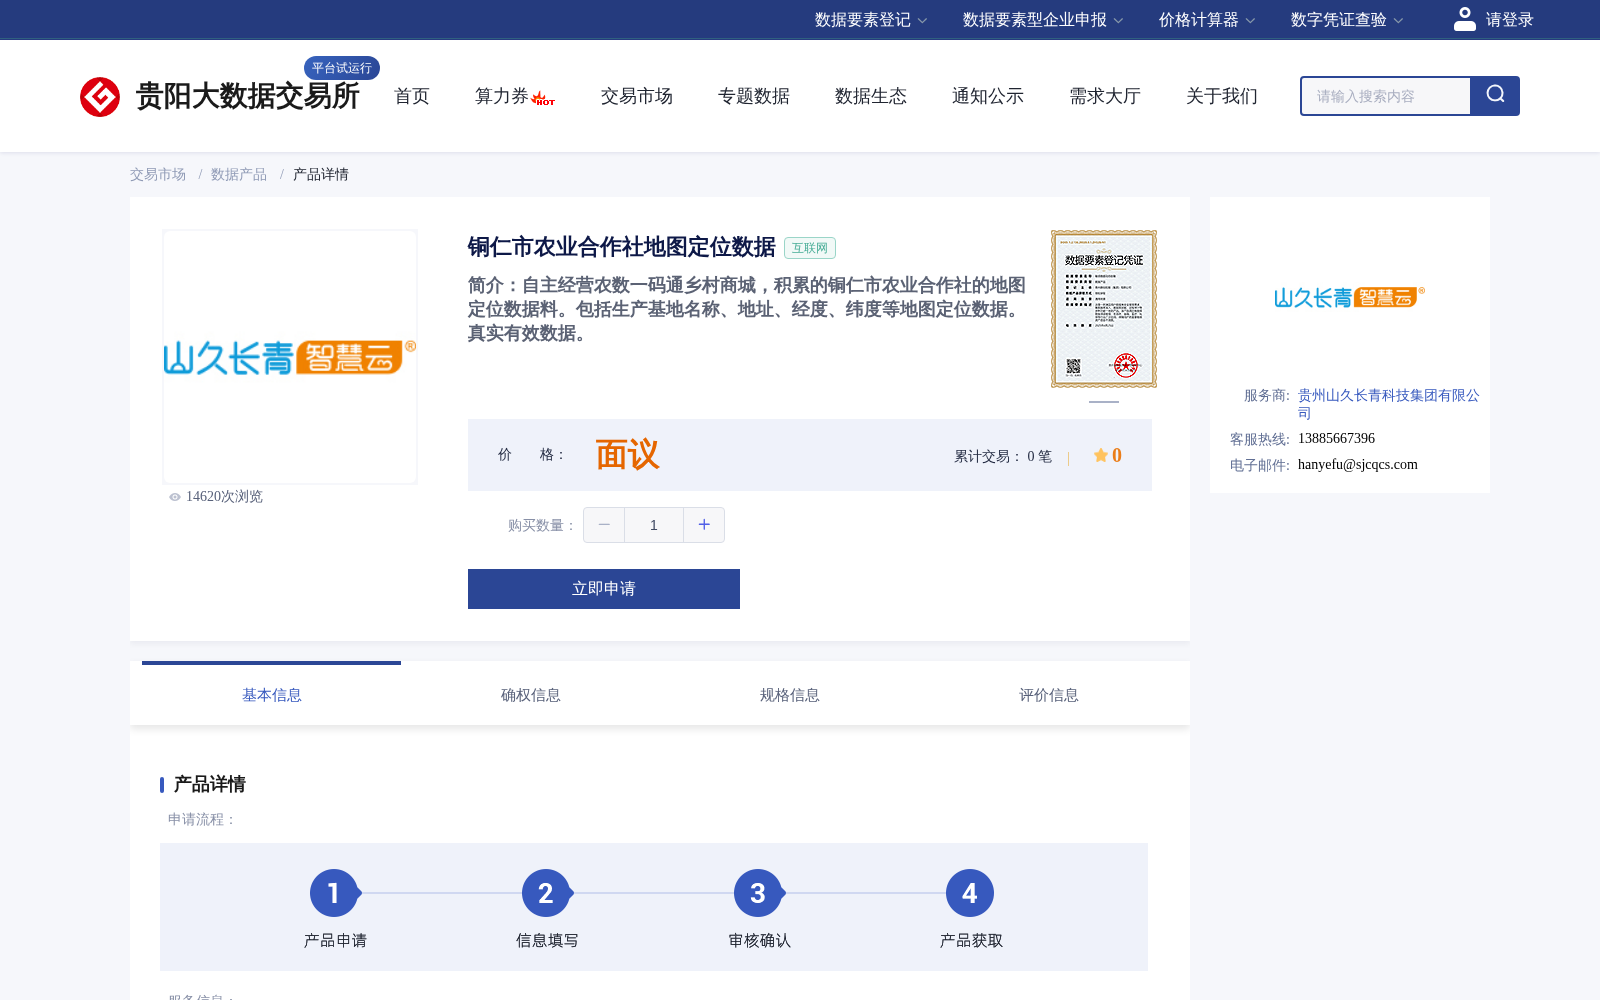Click the minus quantity button

[604, 525]
